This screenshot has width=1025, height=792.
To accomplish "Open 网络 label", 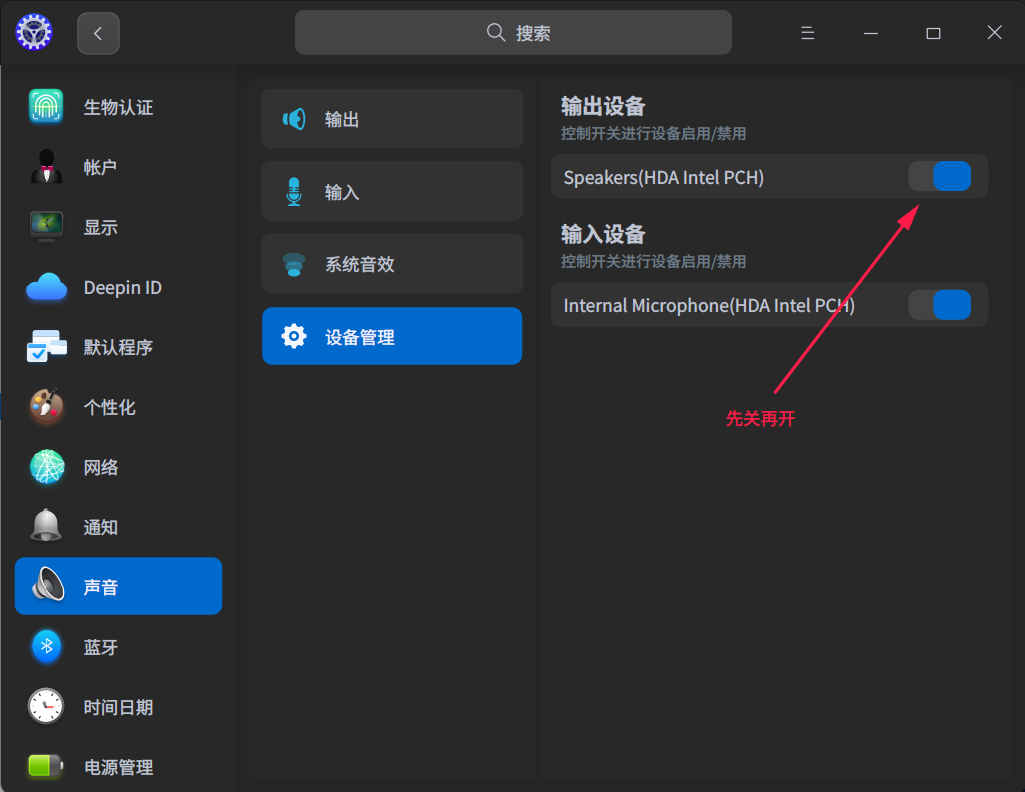I will tap(101, 467).
